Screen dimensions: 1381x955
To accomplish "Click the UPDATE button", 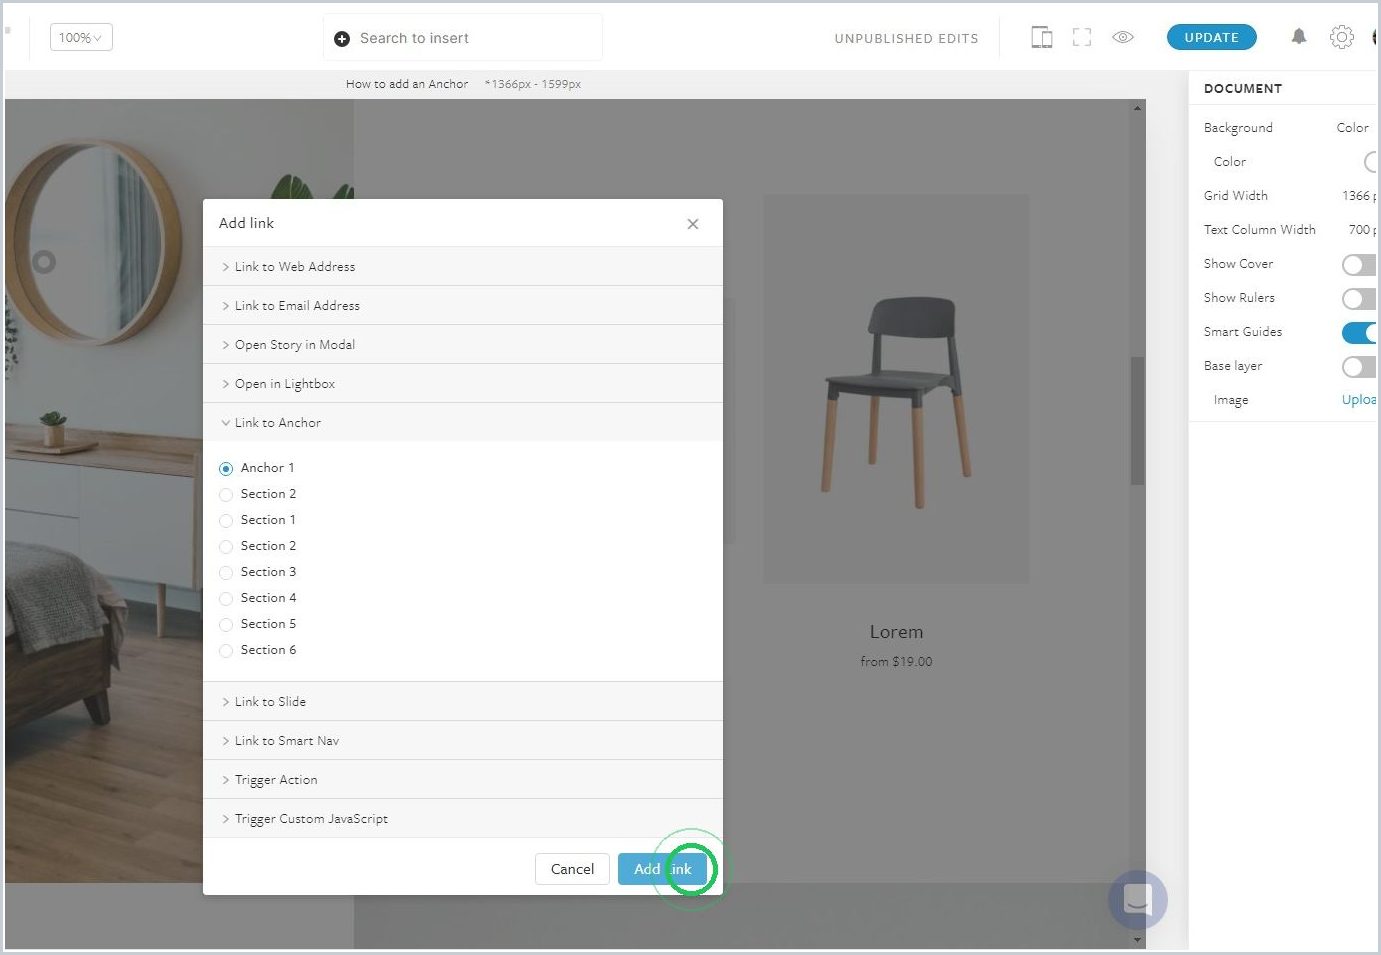I will coord(1211,37).
